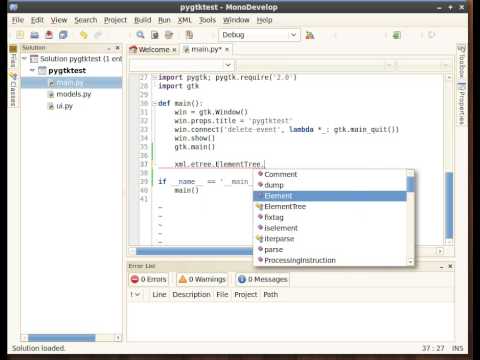Screen dimensions: 480x360
Task: Click the toolbar icon right of the magnifier
Action: tap(155, 35)
